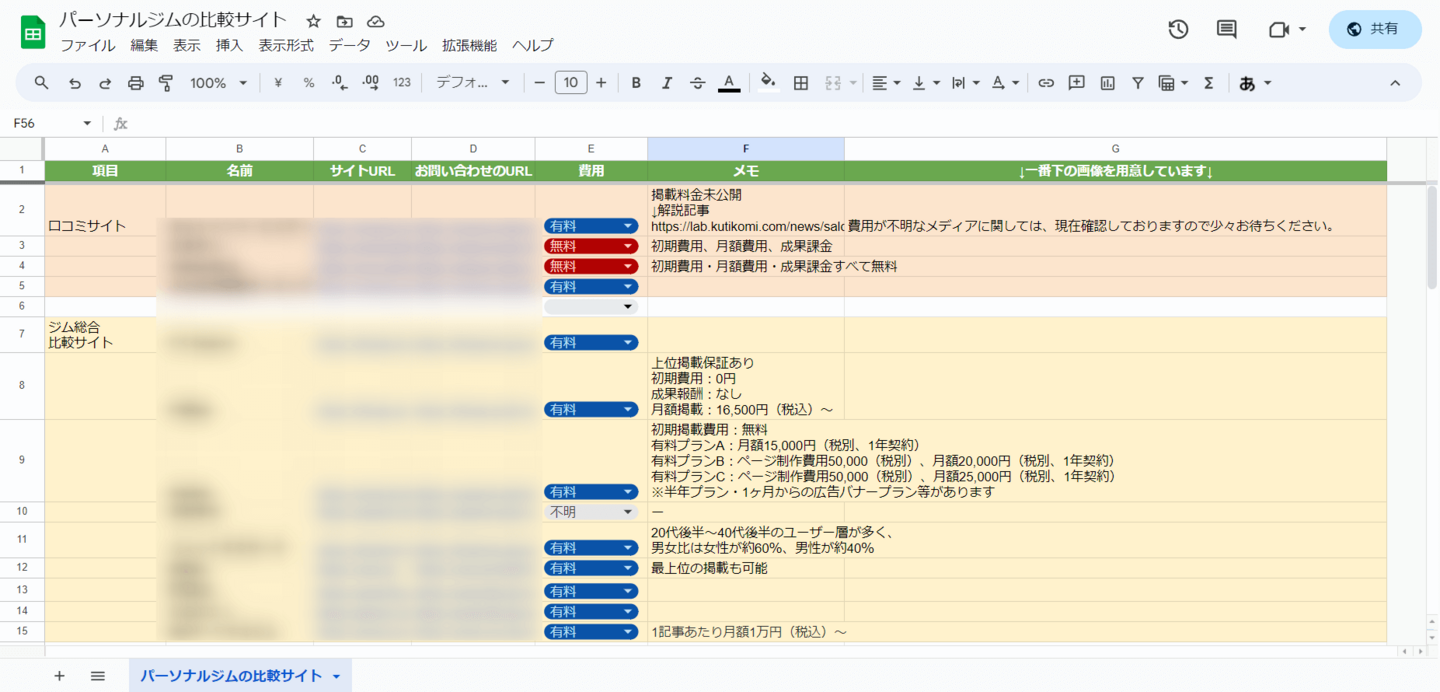Screen dimensions: 1440x692
Task: Click the cell name box showing F56
Action: [50, 123]
